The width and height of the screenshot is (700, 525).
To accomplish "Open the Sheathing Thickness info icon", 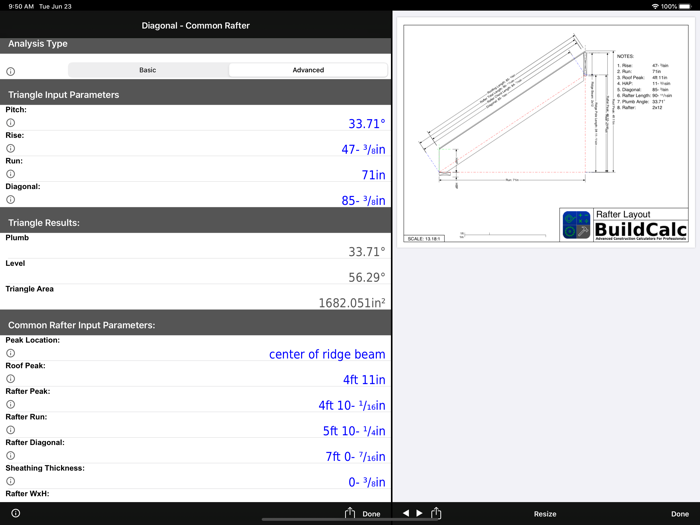I will [x=11, y=481].
